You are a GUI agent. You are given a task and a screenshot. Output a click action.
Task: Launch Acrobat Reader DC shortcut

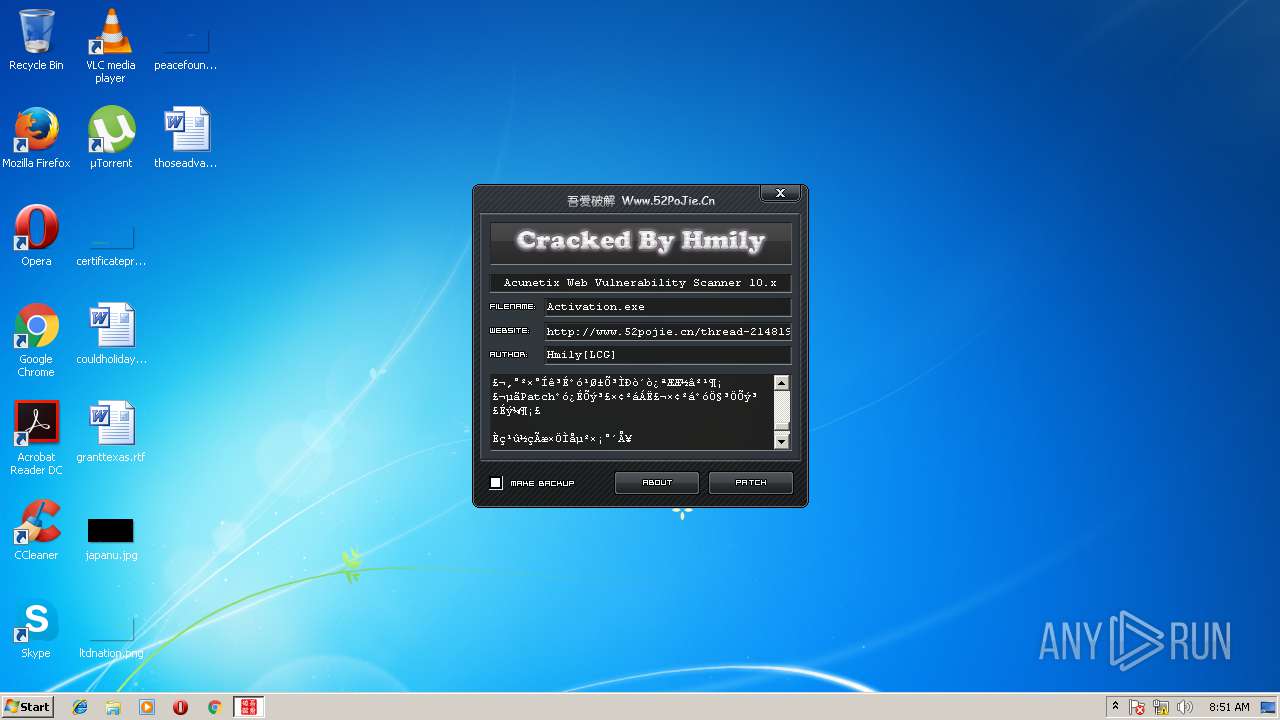pos(36,438)
